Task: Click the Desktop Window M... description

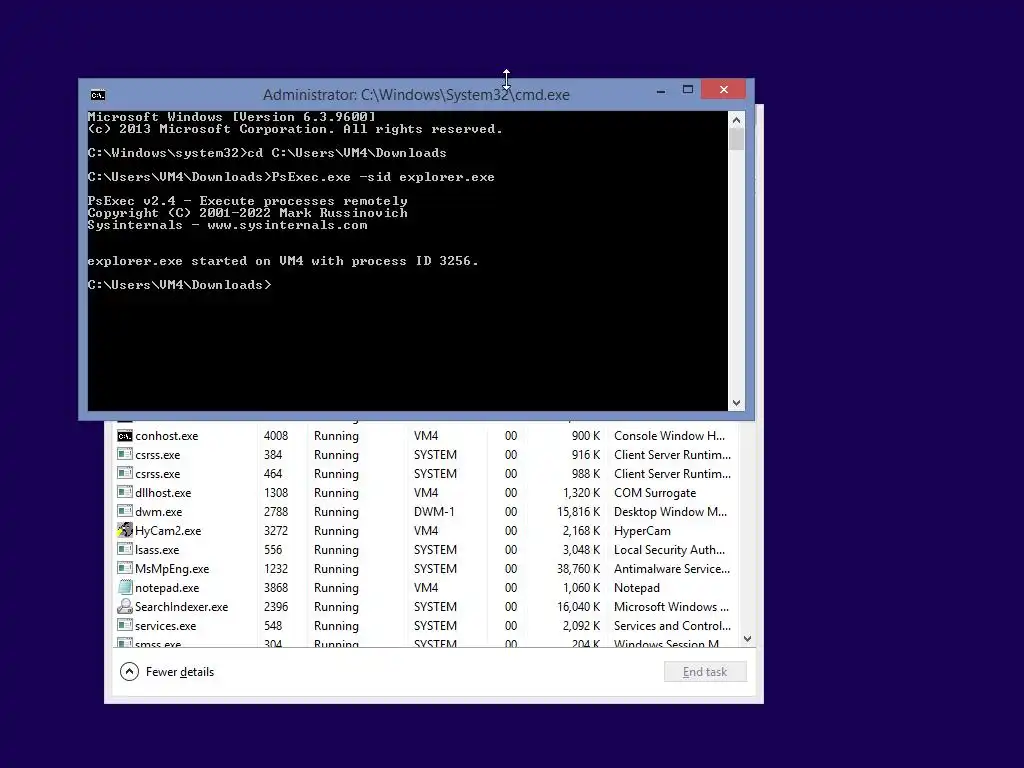Action: click(670, 511)
